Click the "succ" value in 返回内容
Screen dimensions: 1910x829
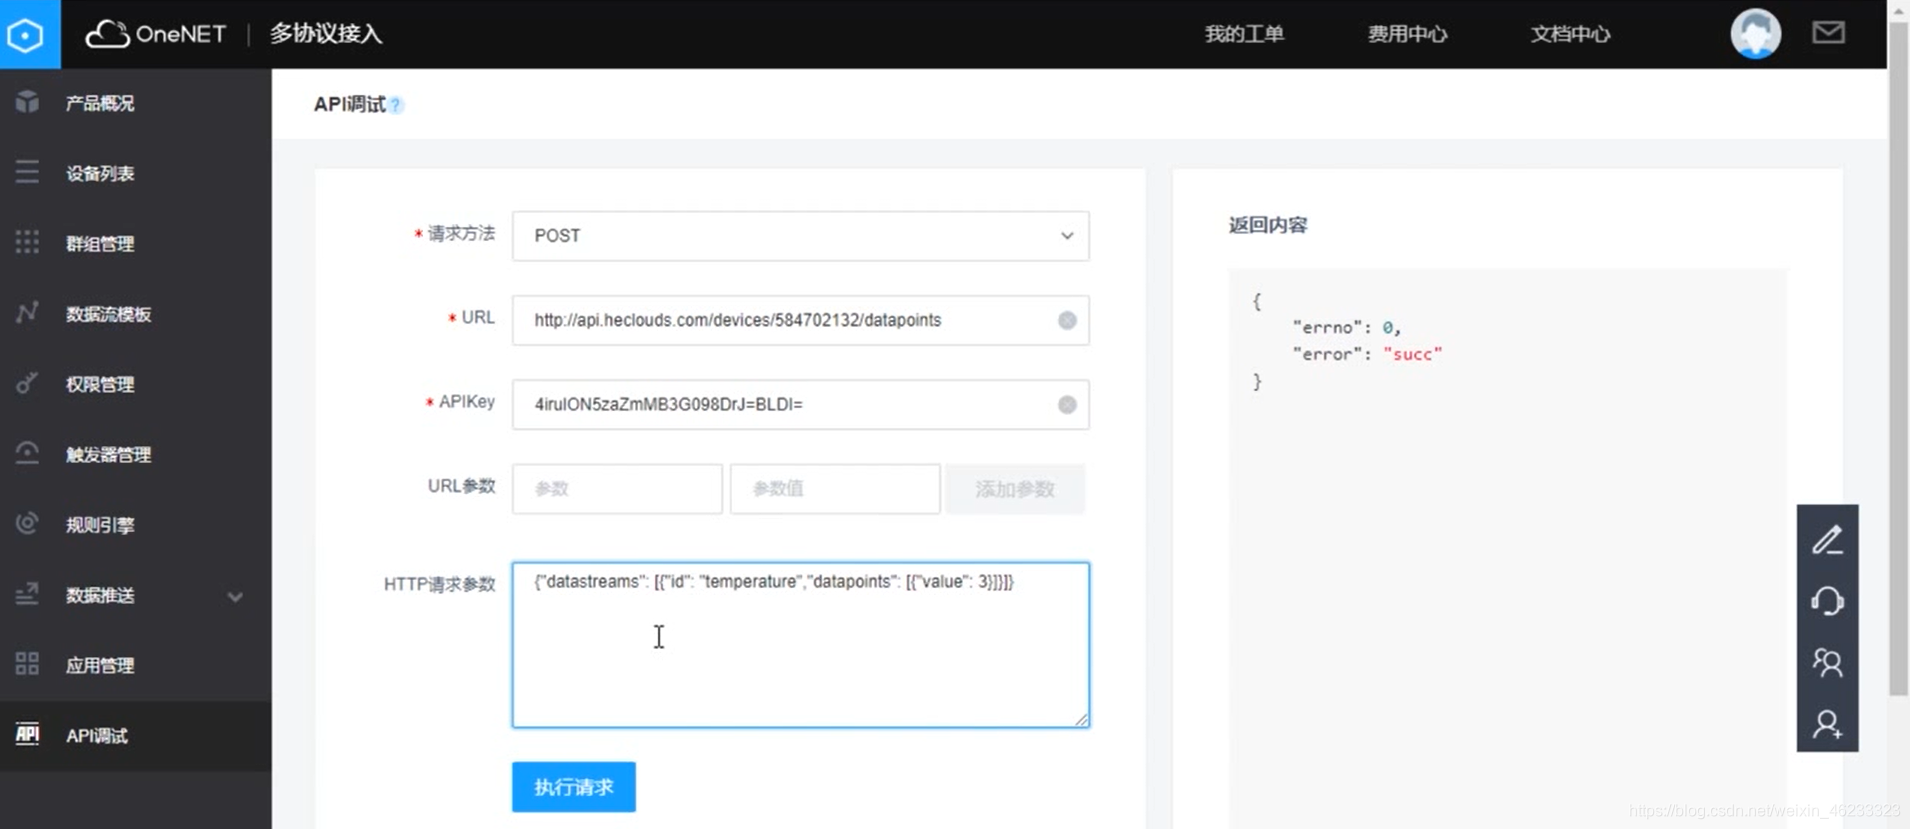(1412, 354)
